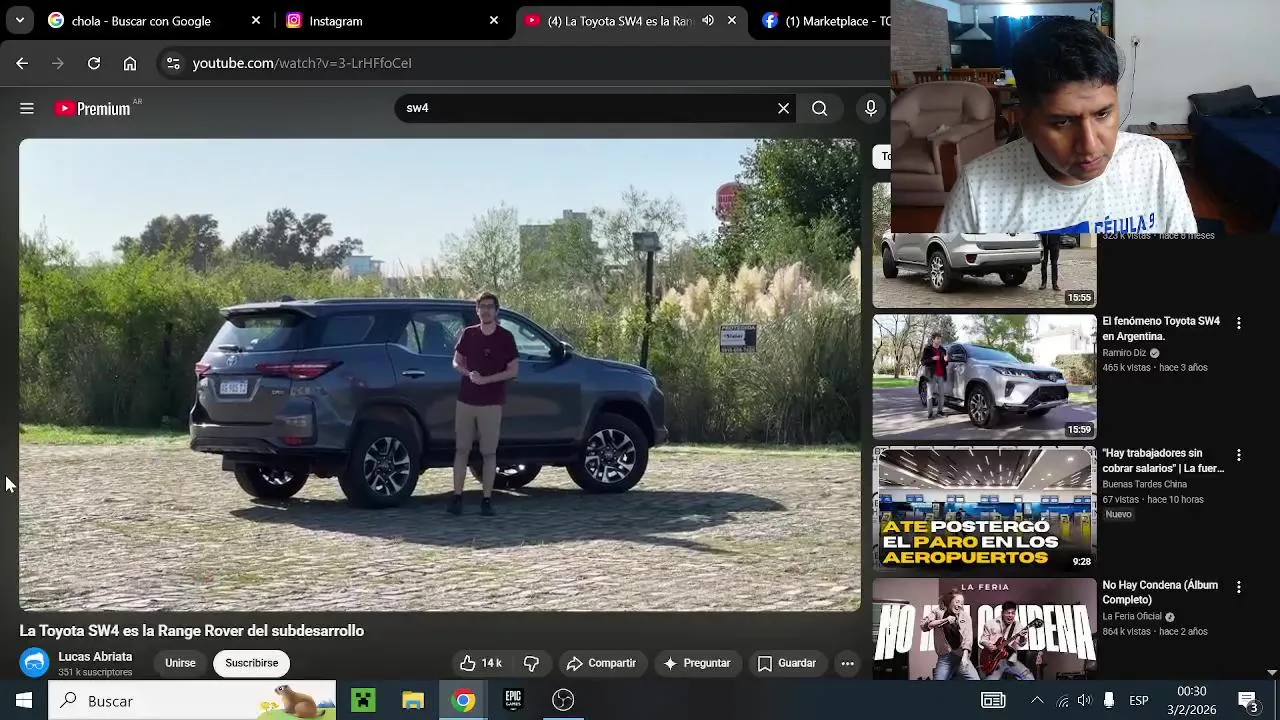Screen dimensions: 1280x720
Task: Open the browser home page
Action: (x=130, y=63)
